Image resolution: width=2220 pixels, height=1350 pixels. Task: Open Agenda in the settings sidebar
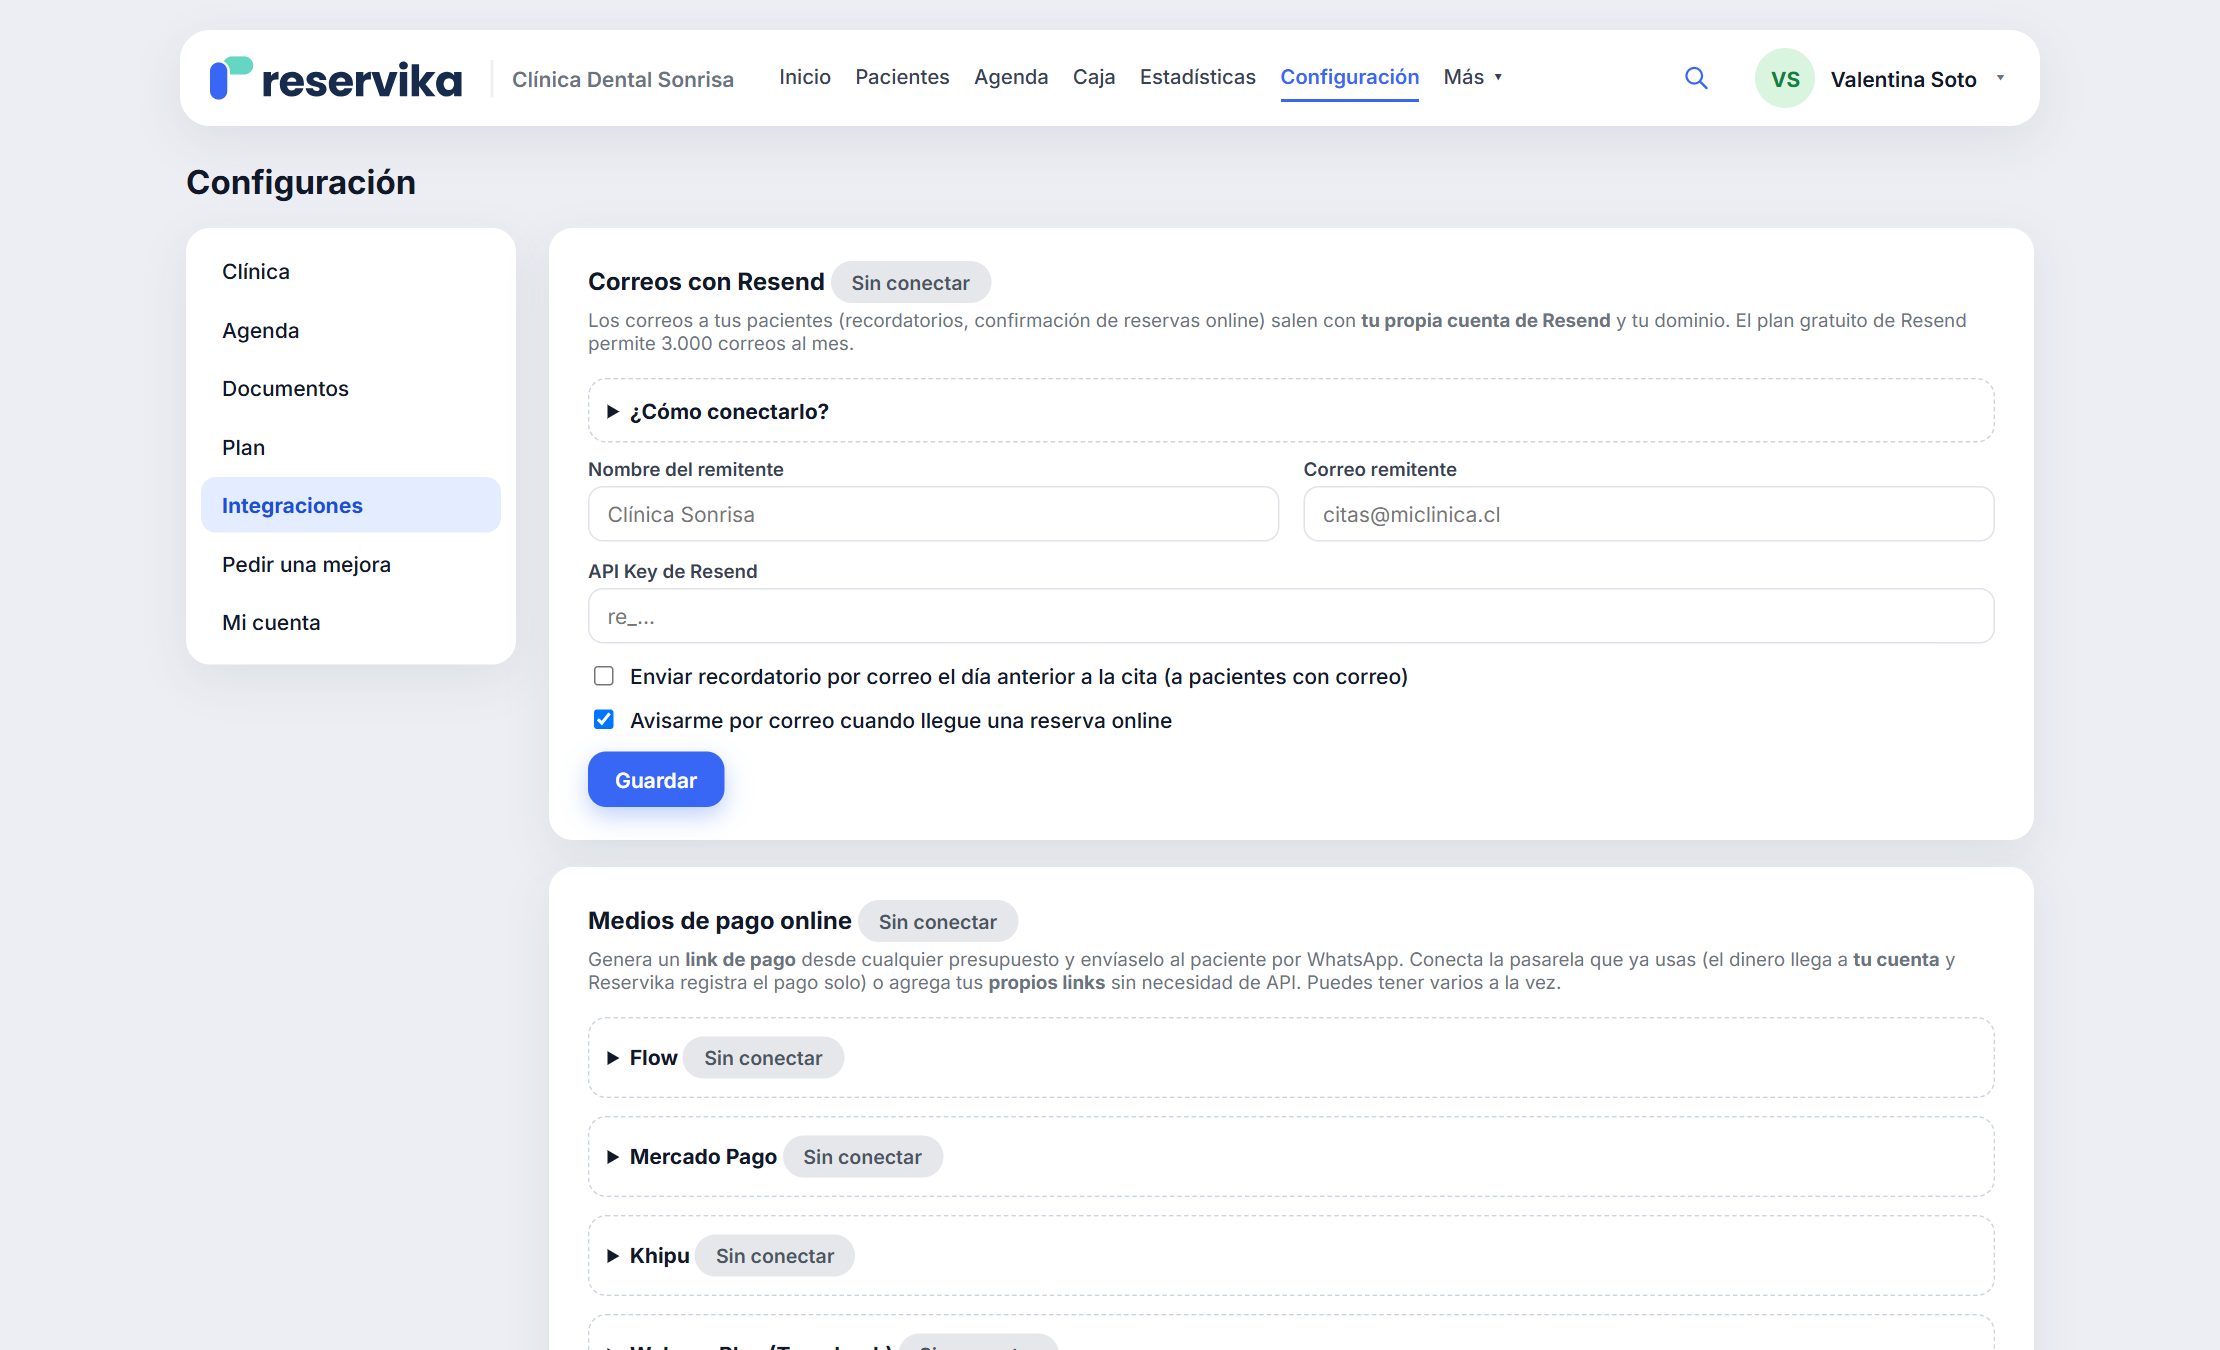click(351, 330)
